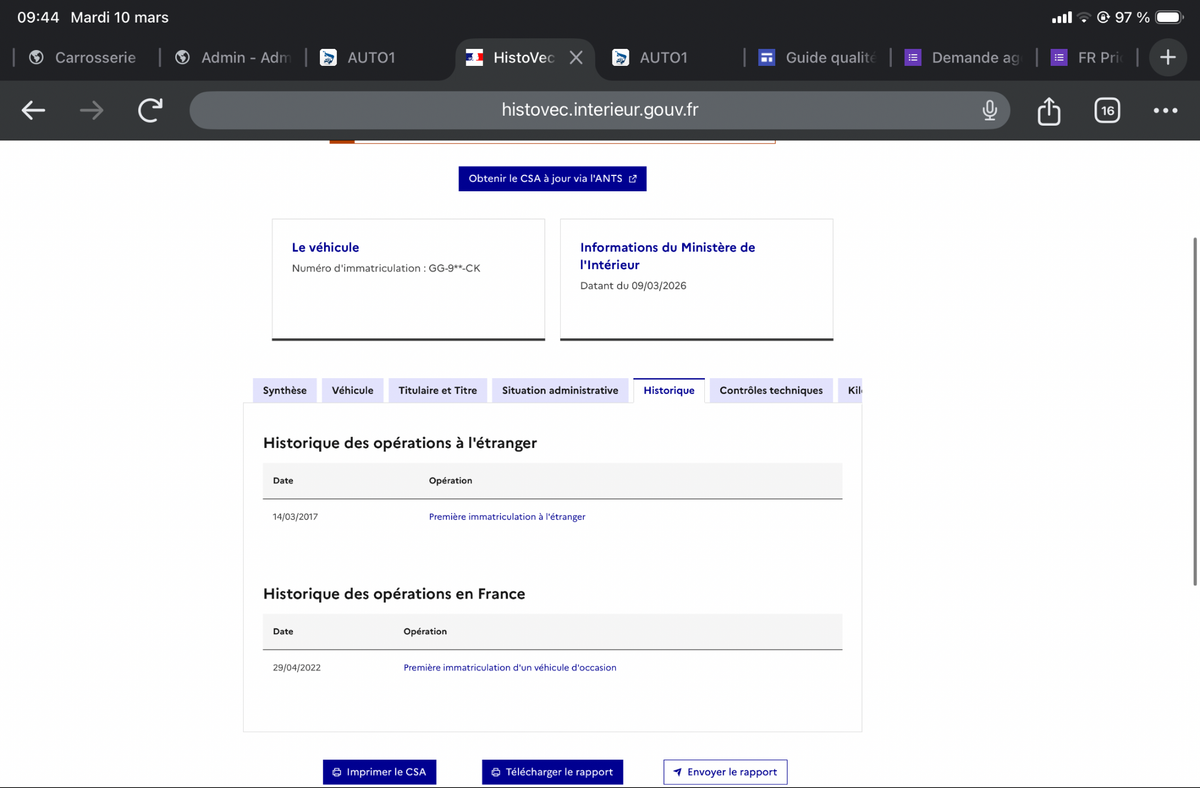Switch to the Carrosserie browser tab
The width and height of the screenshot is (1200, 788).
[x=83, y=58]
